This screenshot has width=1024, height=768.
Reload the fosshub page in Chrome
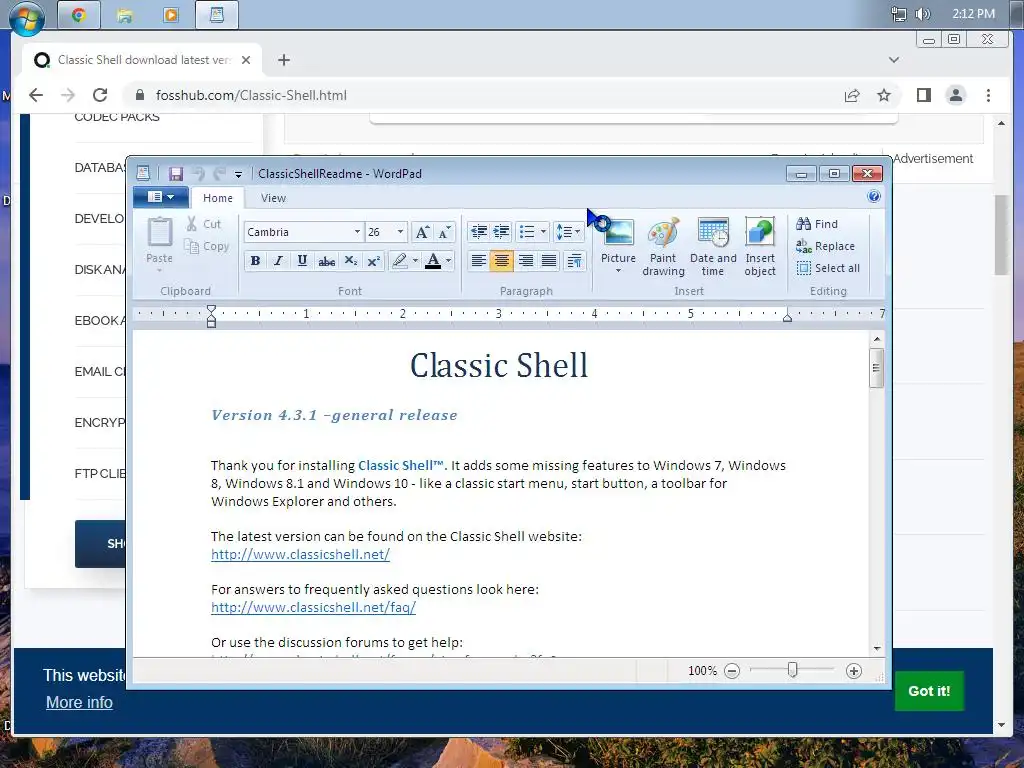(100, 95)
